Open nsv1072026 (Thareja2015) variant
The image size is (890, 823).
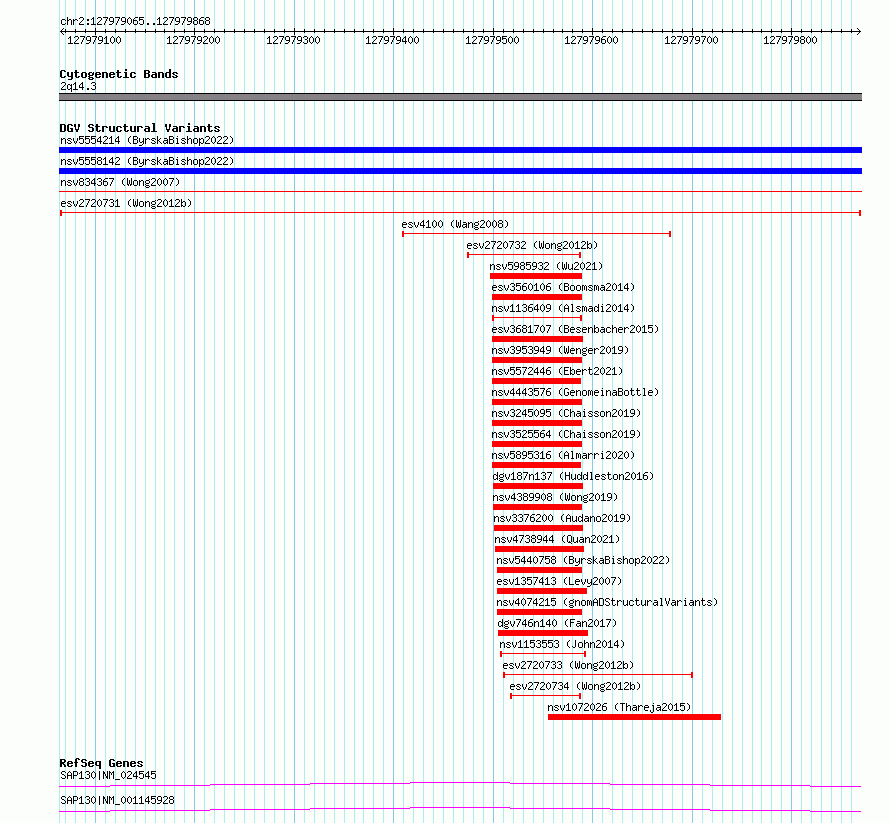(x=619, y=707)
